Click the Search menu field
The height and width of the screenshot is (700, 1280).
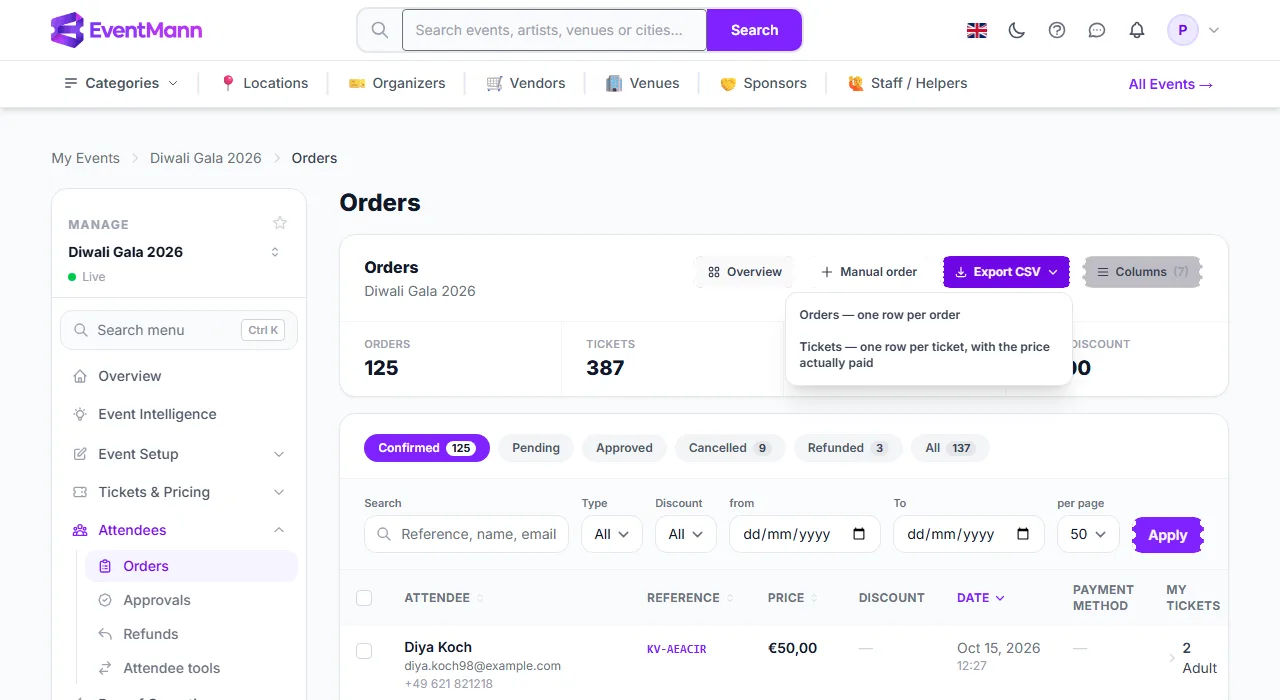[x=179, y=330]
